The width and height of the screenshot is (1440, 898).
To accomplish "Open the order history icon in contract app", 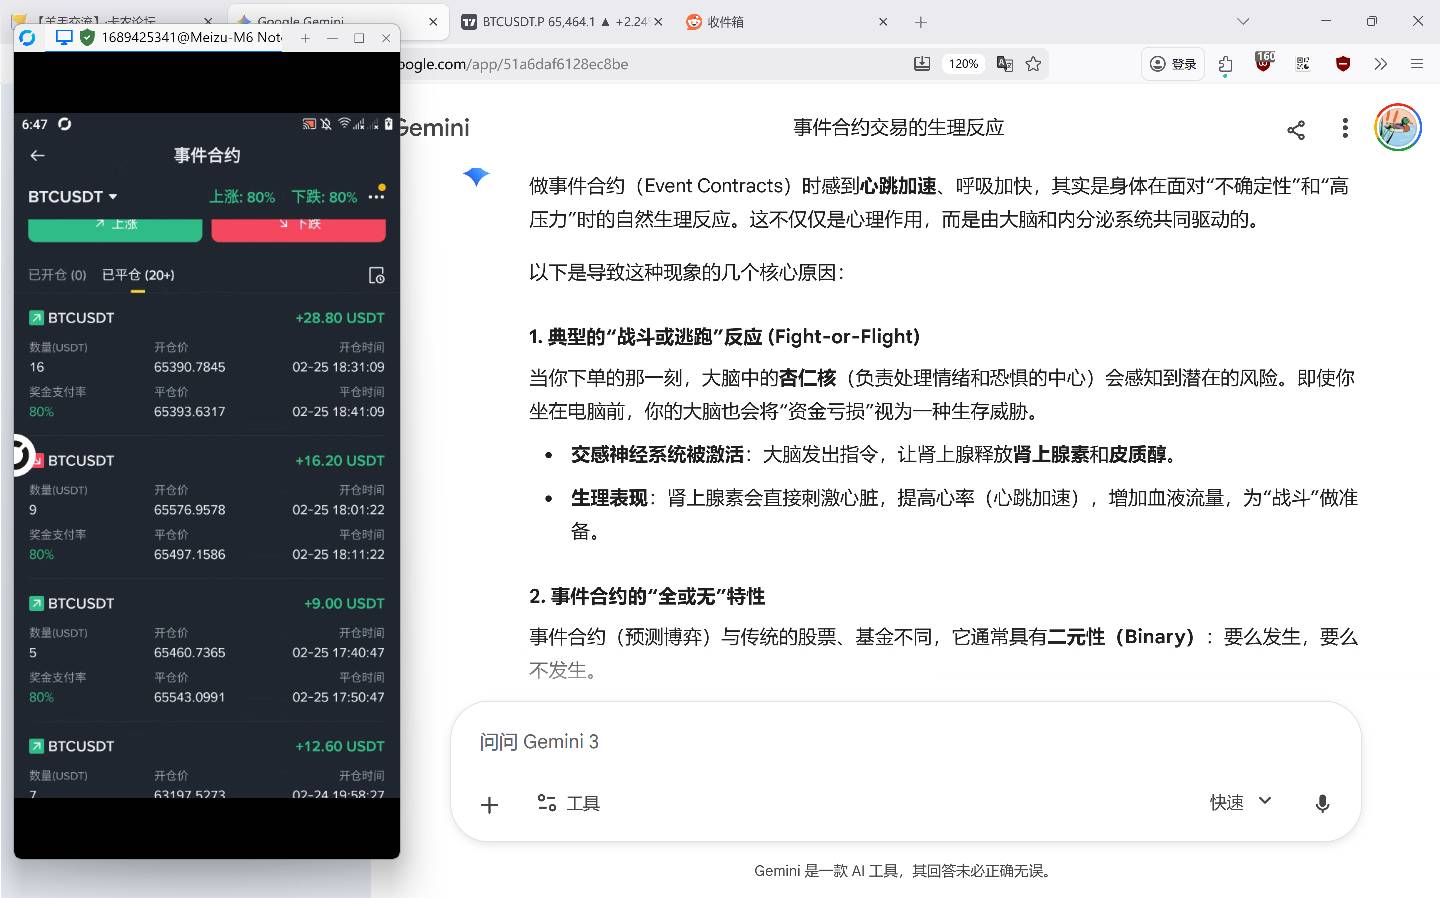I will click(x=377, y=275).
